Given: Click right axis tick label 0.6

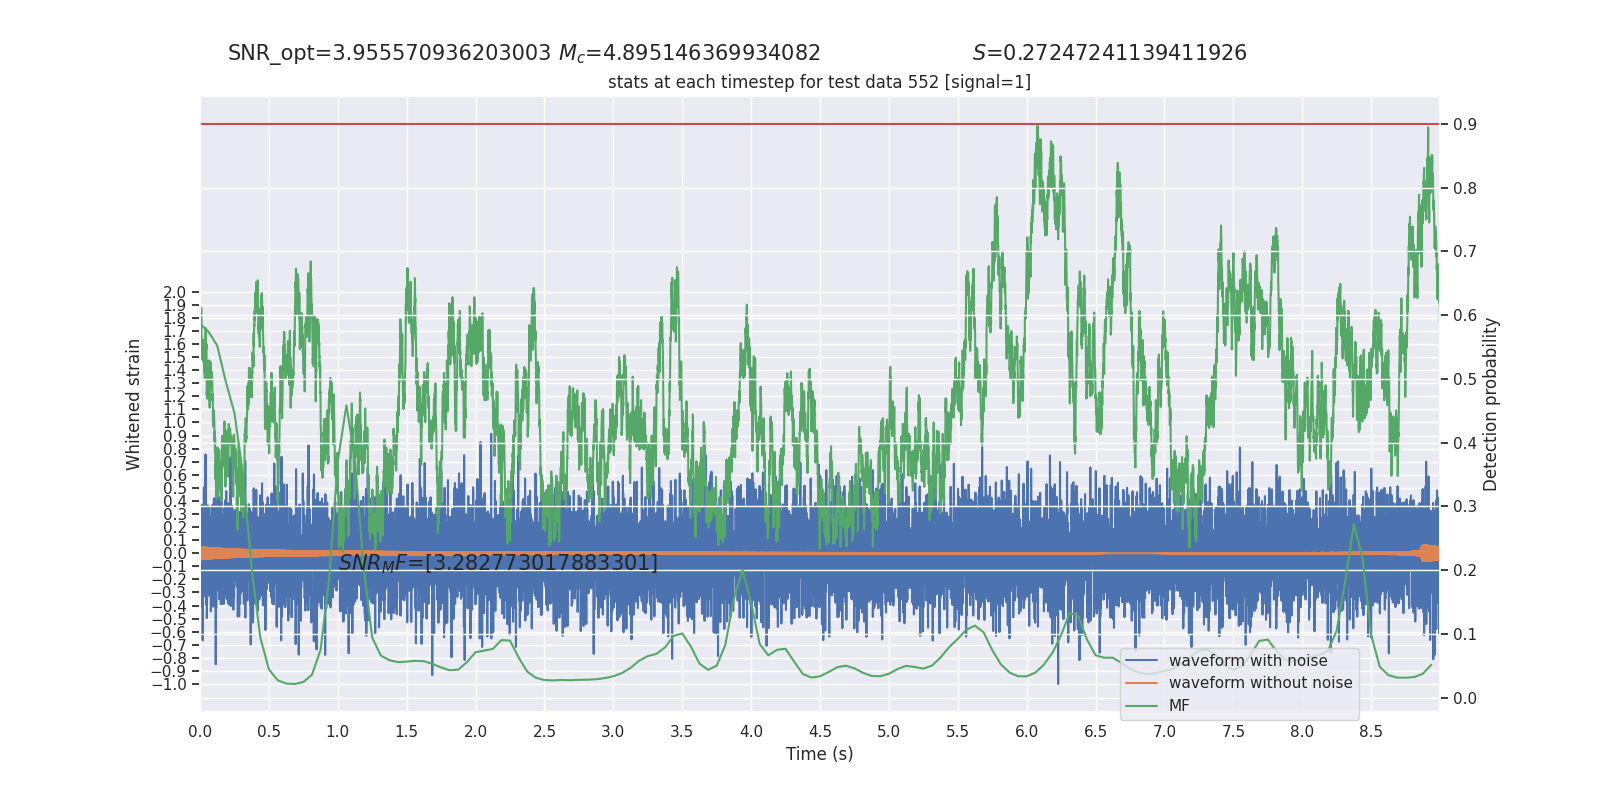Looking at the screenshot, I should pos(1465,315).
